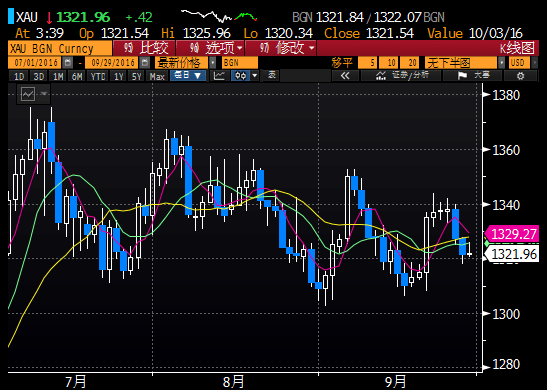The height and width of the screenshot is (390, 547).
Task: Click the 移平 moving average label
Action: coord(342,63)
